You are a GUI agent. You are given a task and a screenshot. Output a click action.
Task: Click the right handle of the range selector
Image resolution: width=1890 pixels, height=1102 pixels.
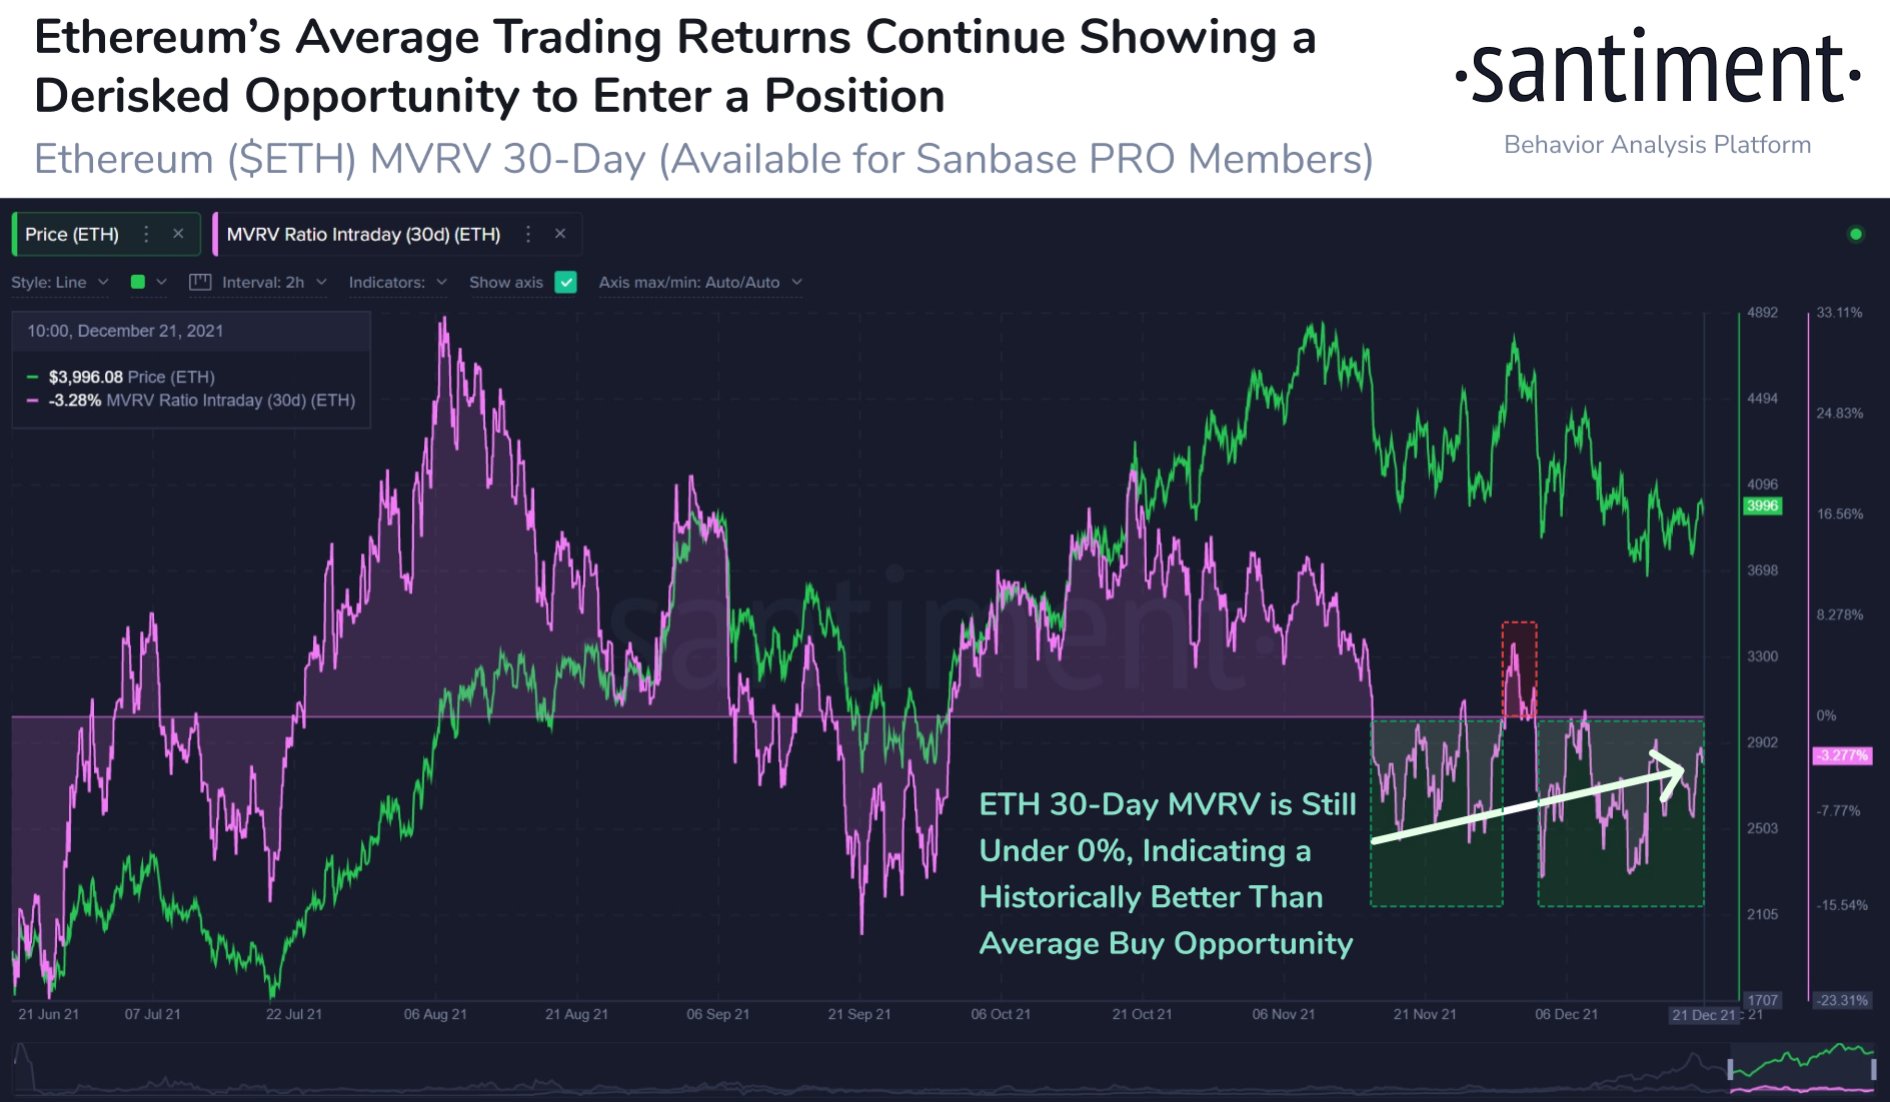[x=1873, y=1069]
